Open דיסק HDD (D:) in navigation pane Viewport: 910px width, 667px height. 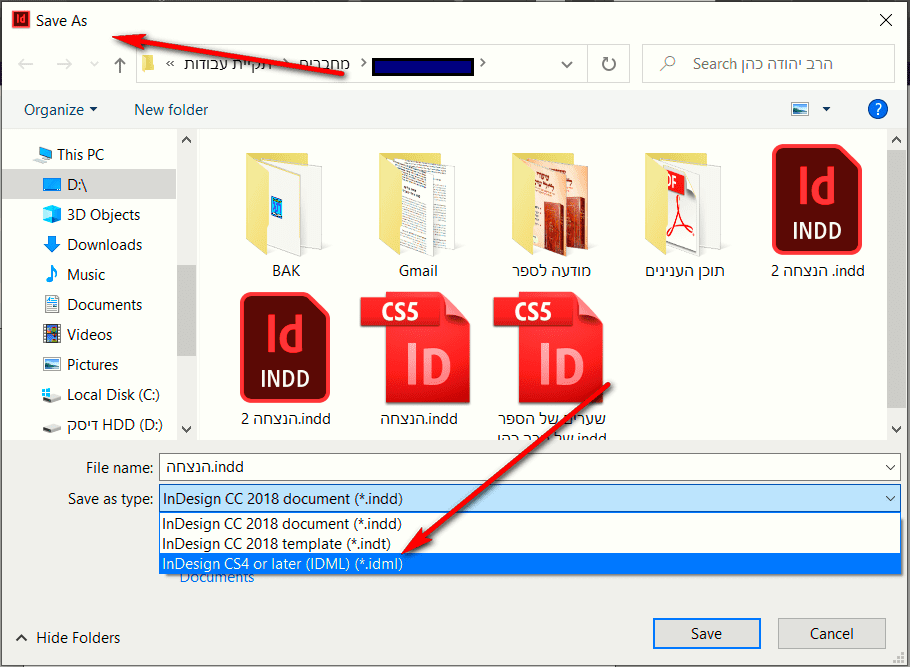[103, 425]
